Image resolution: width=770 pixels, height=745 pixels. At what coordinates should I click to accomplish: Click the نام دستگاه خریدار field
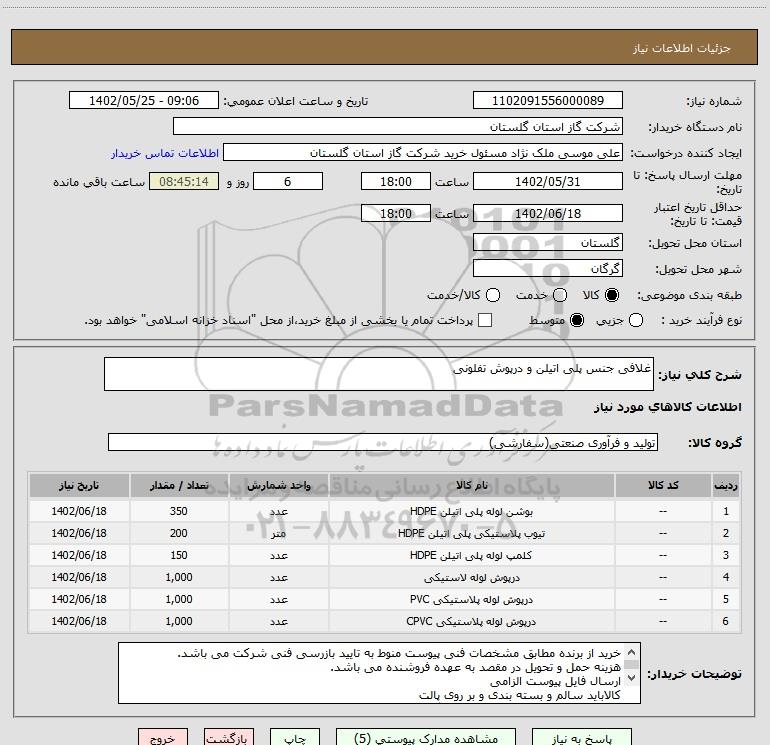click(398, 126)
